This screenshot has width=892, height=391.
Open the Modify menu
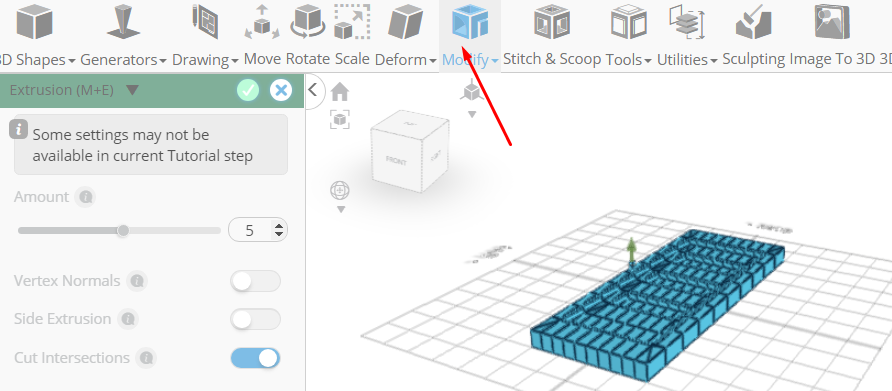[x=470, y=59]
